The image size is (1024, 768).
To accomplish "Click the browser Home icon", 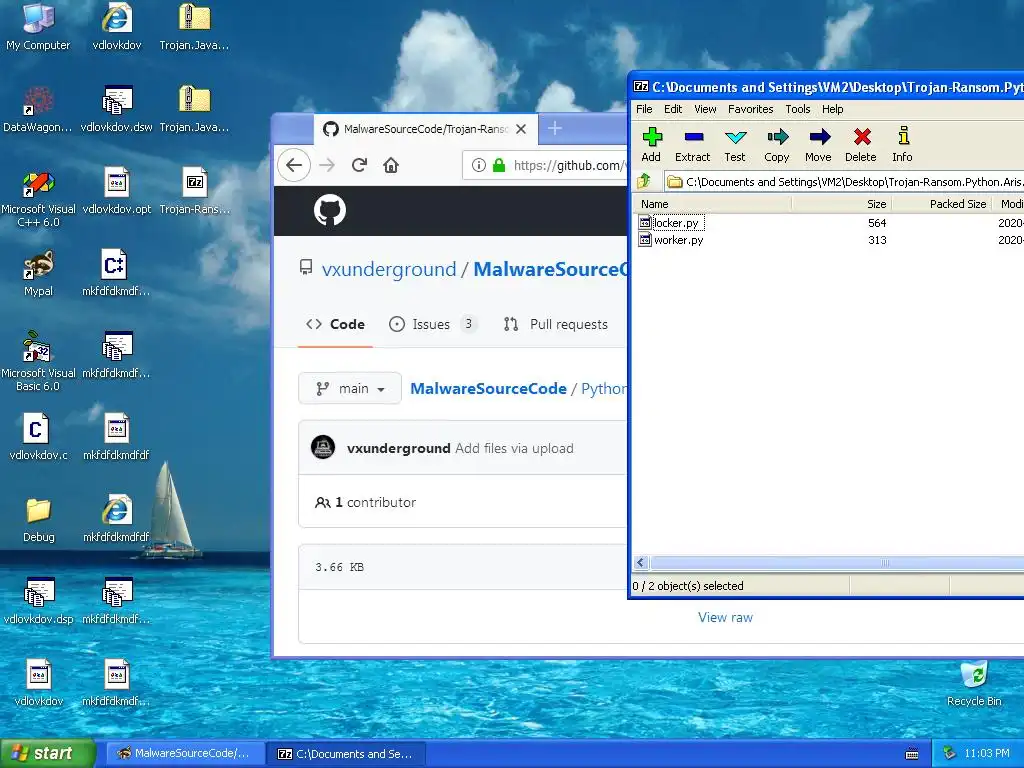I will pos(391,165).
